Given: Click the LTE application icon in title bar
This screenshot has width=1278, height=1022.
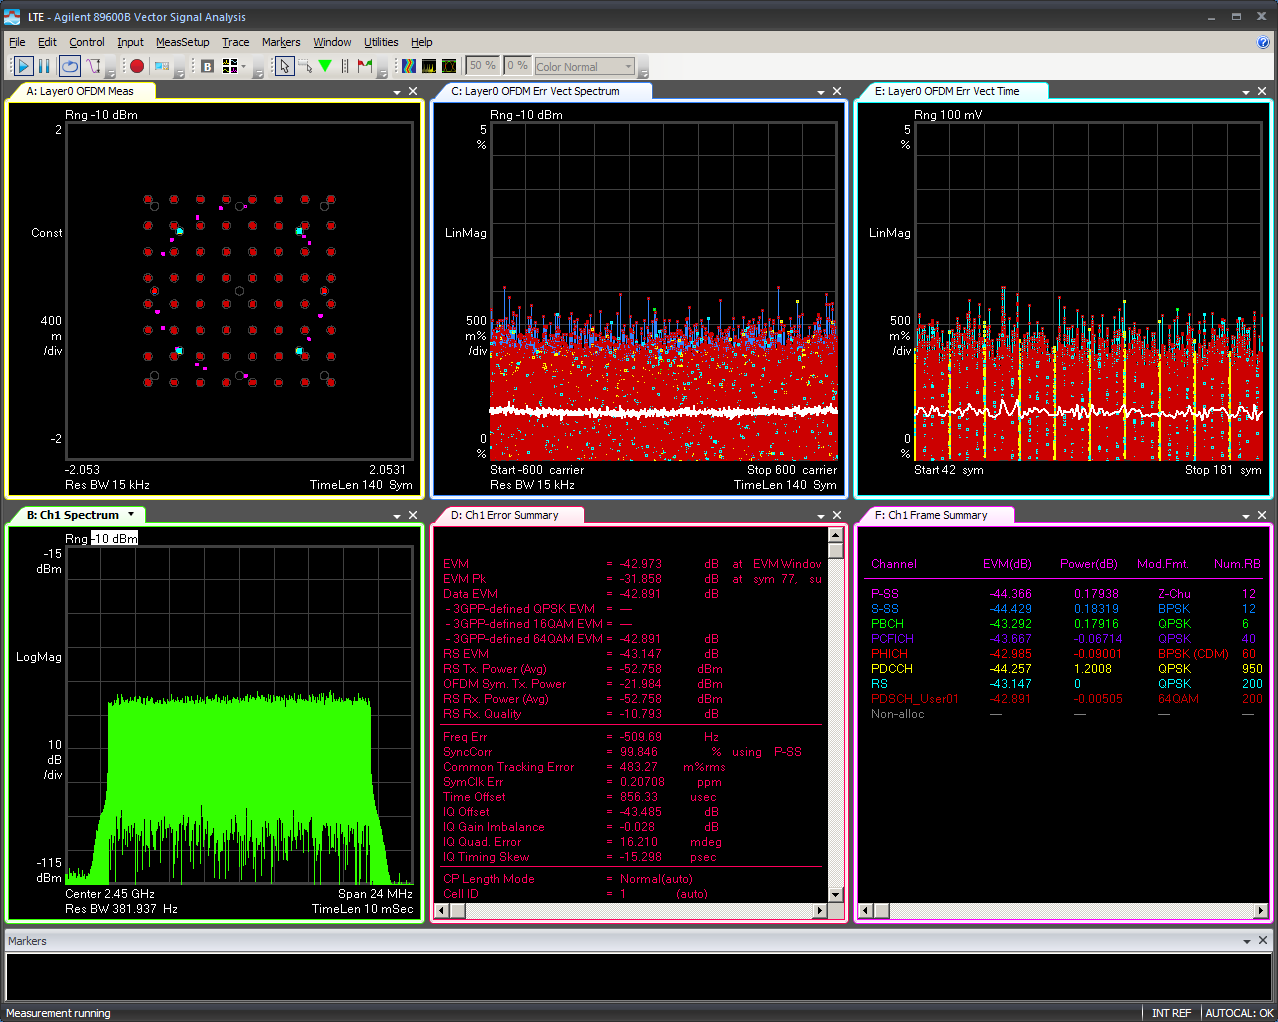Looking at the screenshot, I should 12,17.
